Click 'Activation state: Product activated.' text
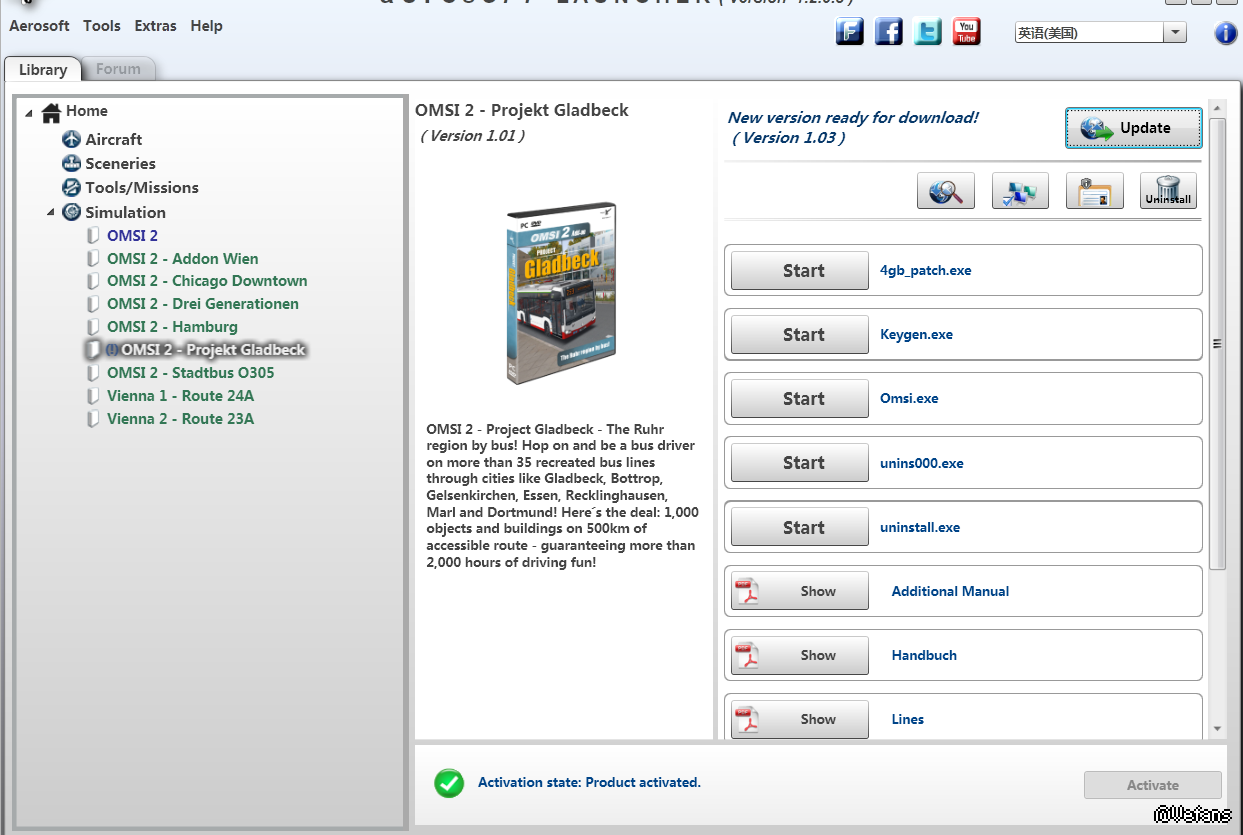The image size is (1243, 835). pyautogui.click(x=589, y=782)
